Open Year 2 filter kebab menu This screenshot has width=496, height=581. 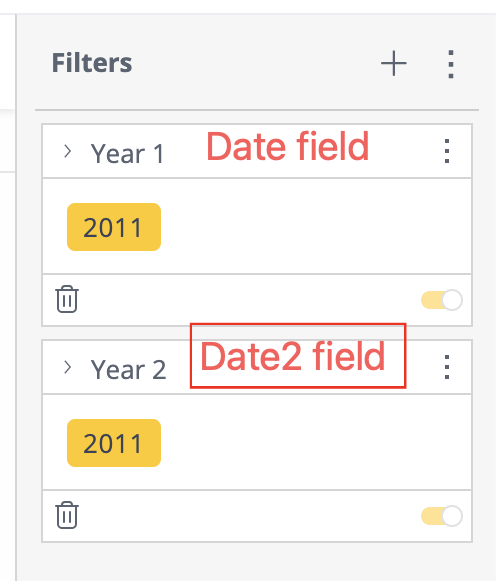tap(447, 367)
